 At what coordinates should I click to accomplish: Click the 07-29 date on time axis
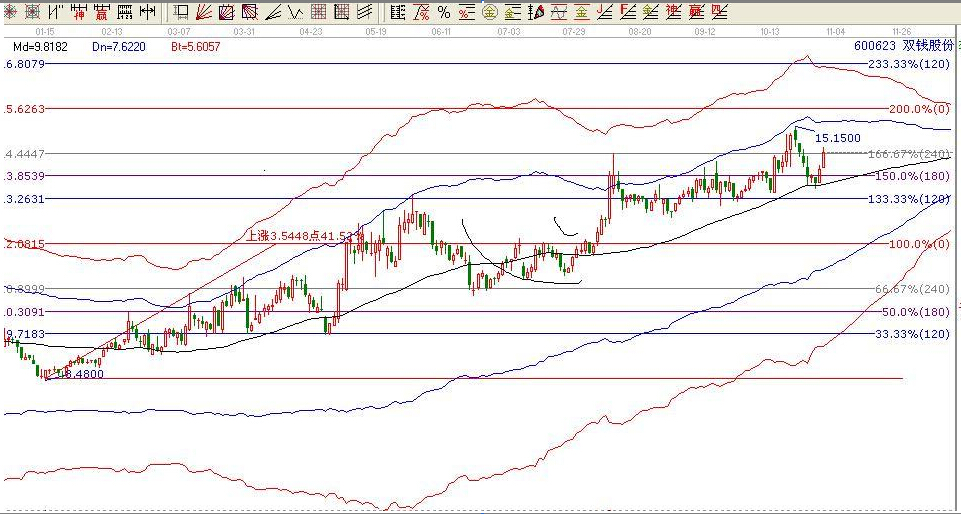click(574, 32)
